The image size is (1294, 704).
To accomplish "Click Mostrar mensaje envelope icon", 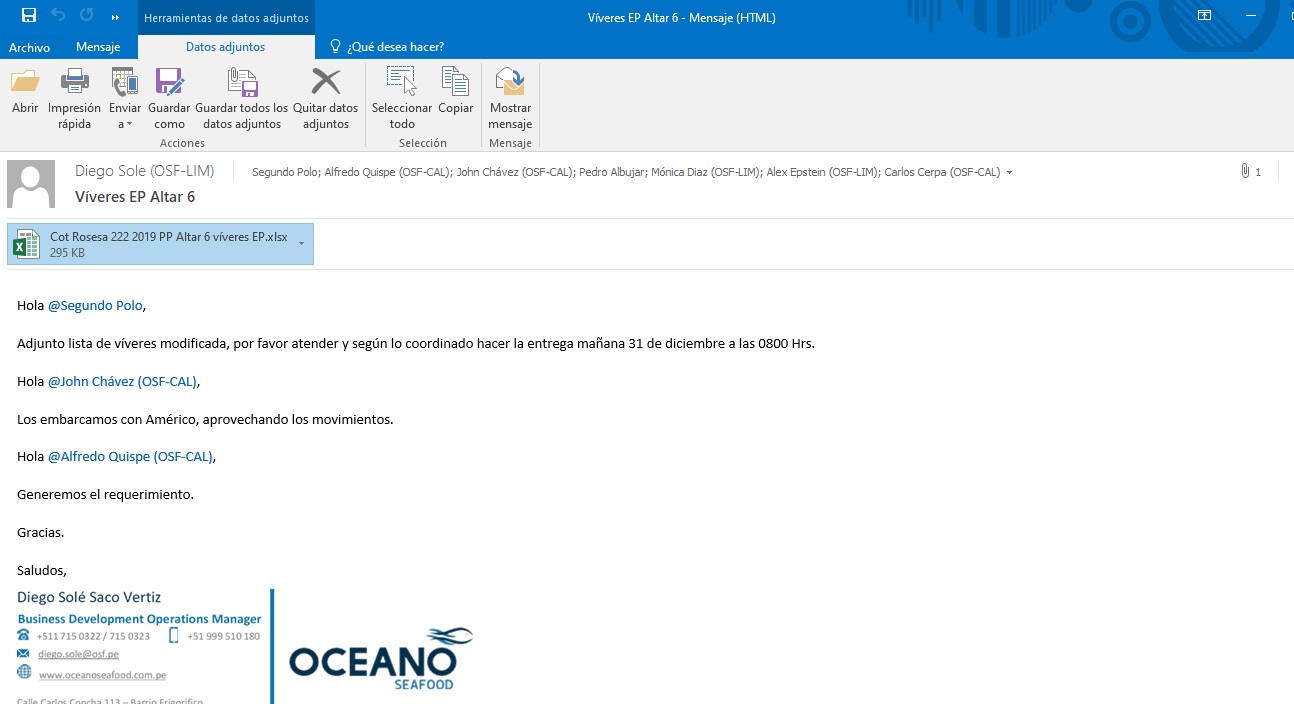I will (510, 83).
